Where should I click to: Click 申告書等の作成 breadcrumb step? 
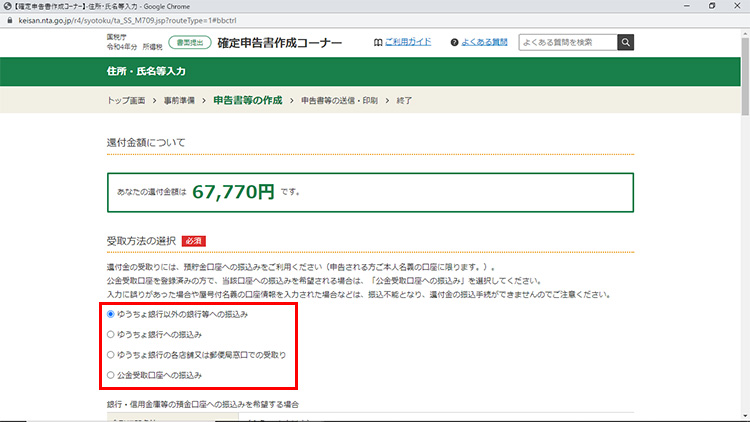[x=246, y=101]
